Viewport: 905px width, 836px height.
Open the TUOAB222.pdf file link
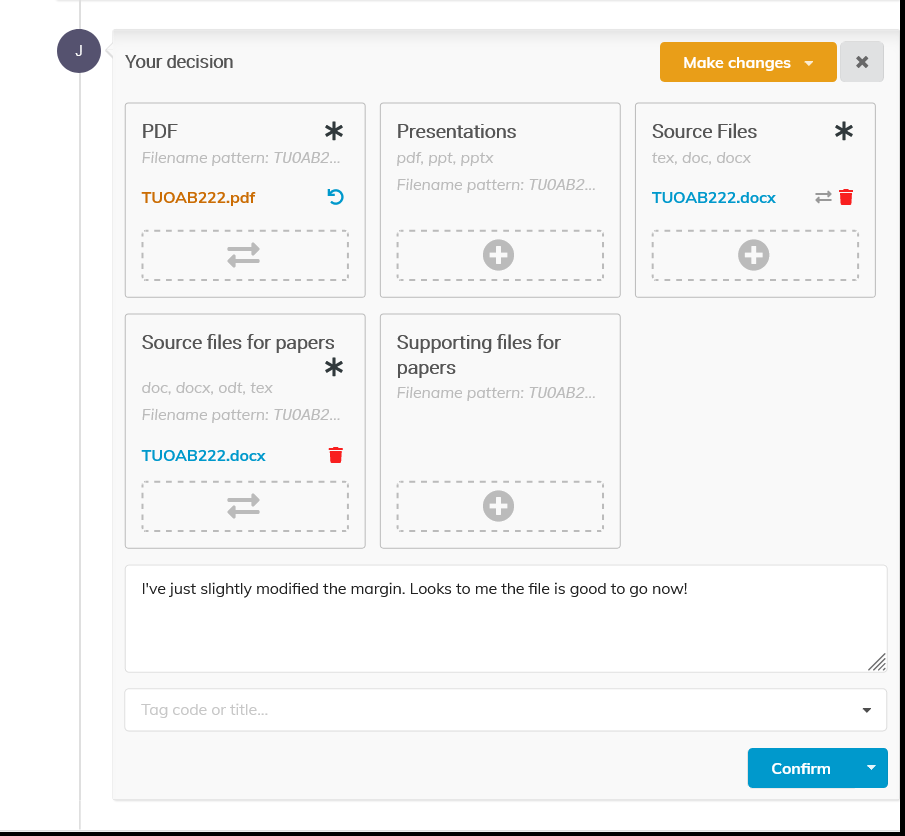198,197
